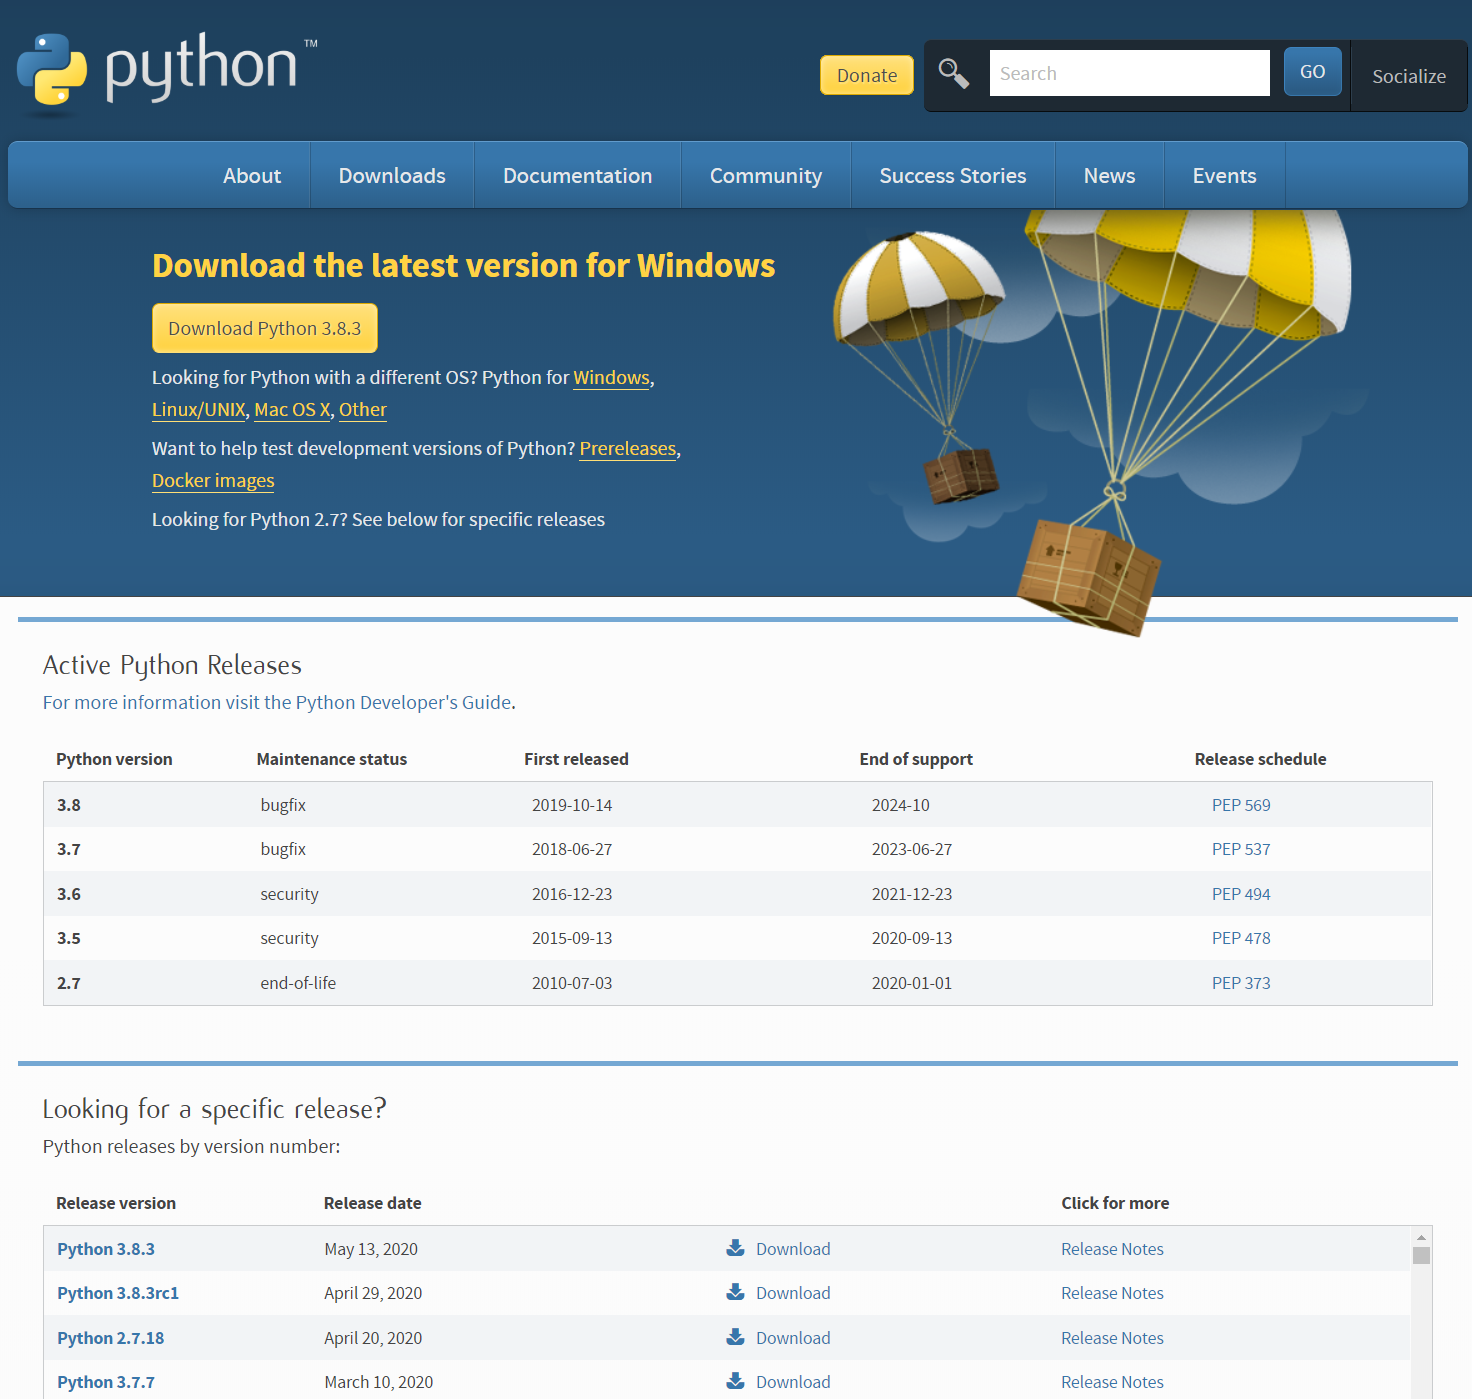
Task: Open the About menu
Action: (x=252, y=176)
